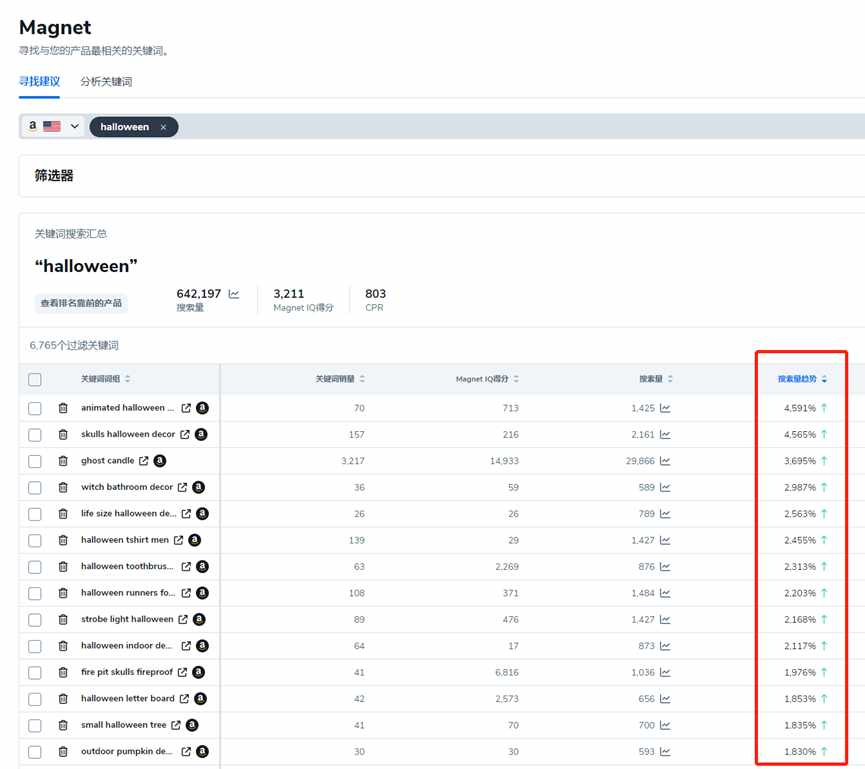The image size is (865, 769).
Task: Remove the halloween search tag
Action: pos(163,127)
